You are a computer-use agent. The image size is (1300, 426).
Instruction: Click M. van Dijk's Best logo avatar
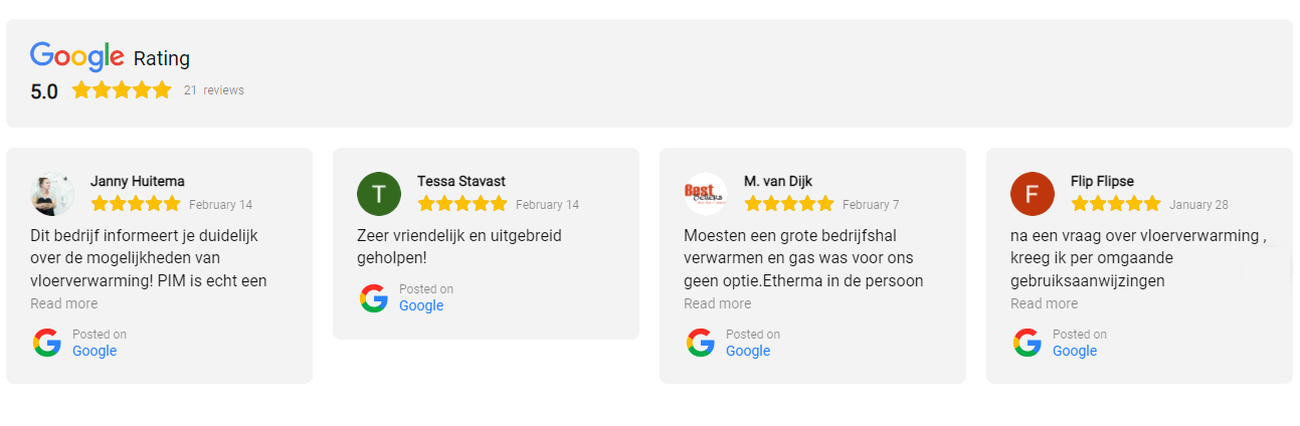point(706,193)
